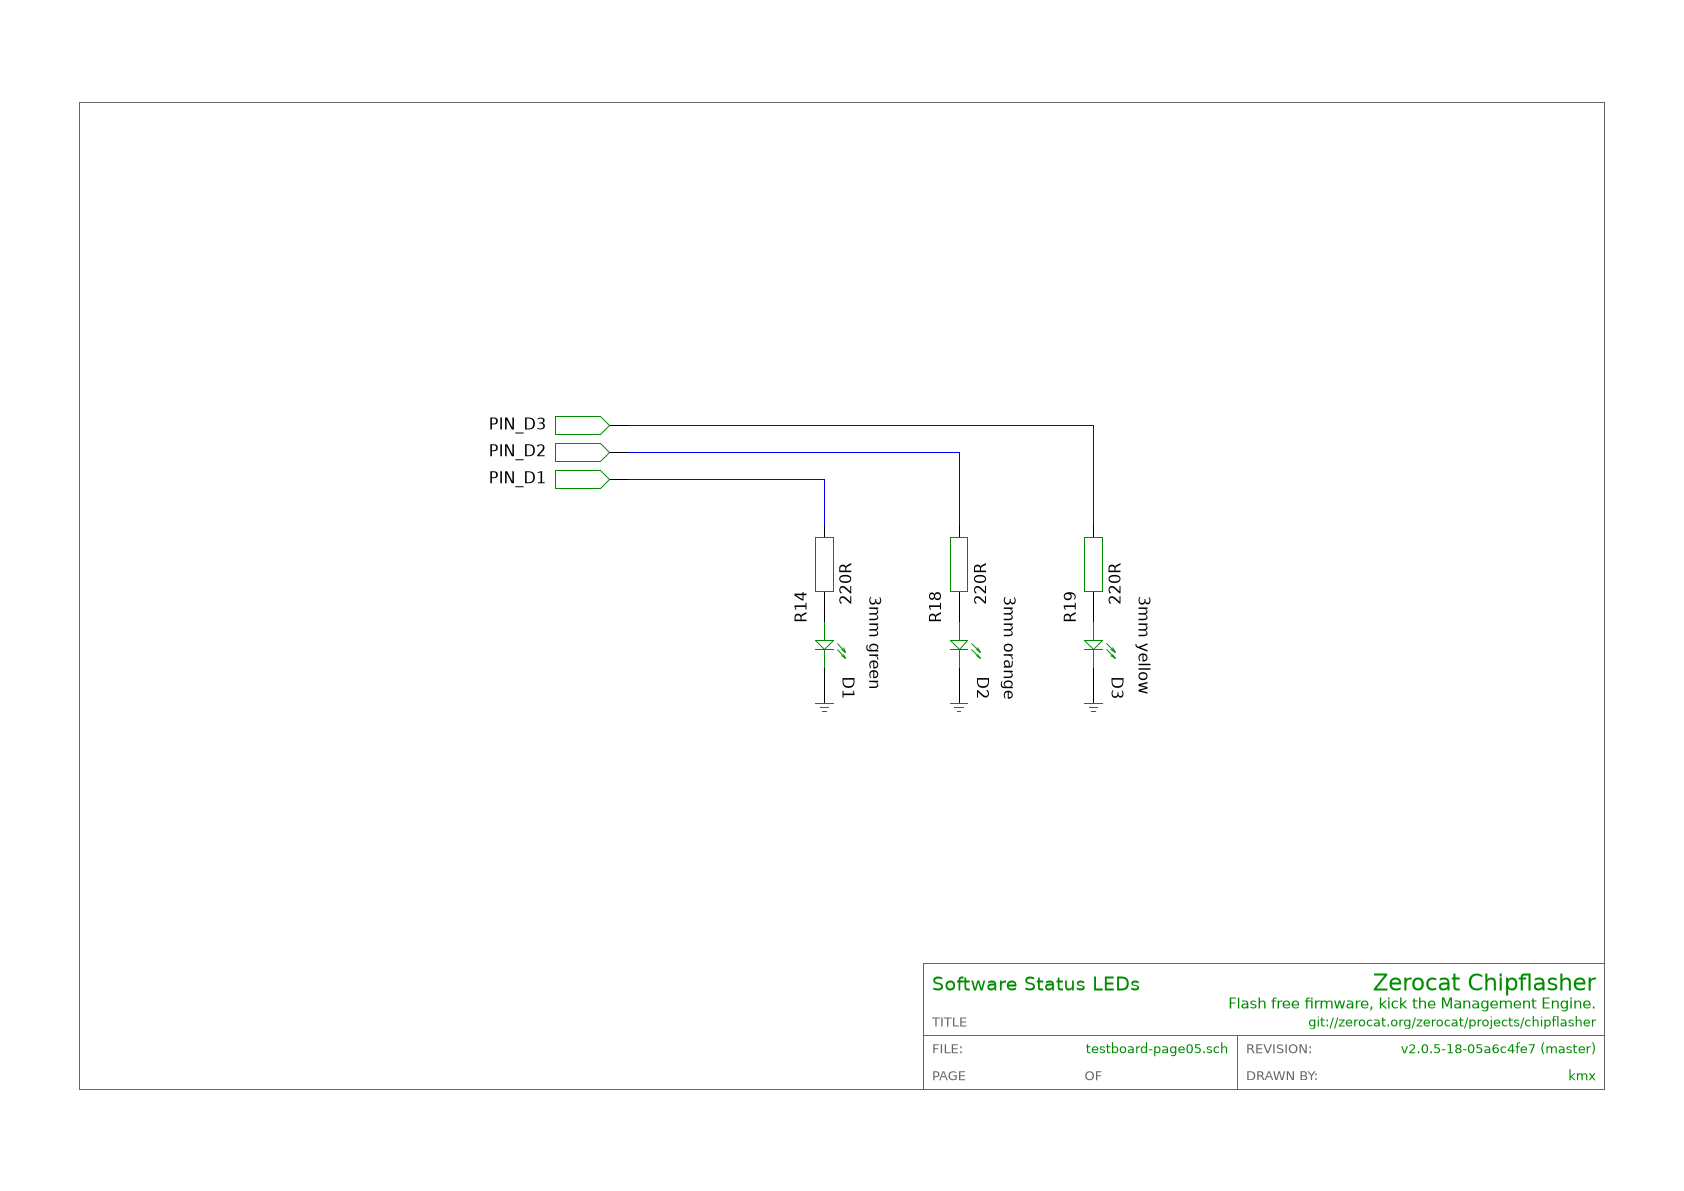Click the PIN_D1 label text

point(517,478)
